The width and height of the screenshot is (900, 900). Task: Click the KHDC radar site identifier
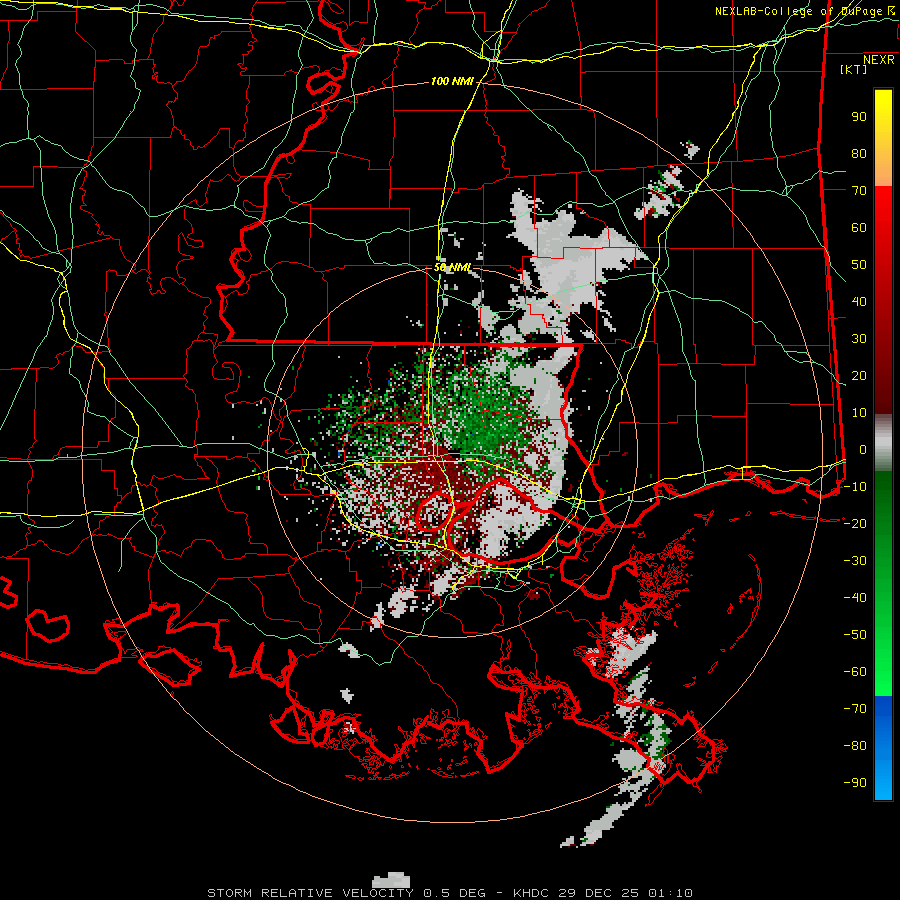(x=531, y=893)
